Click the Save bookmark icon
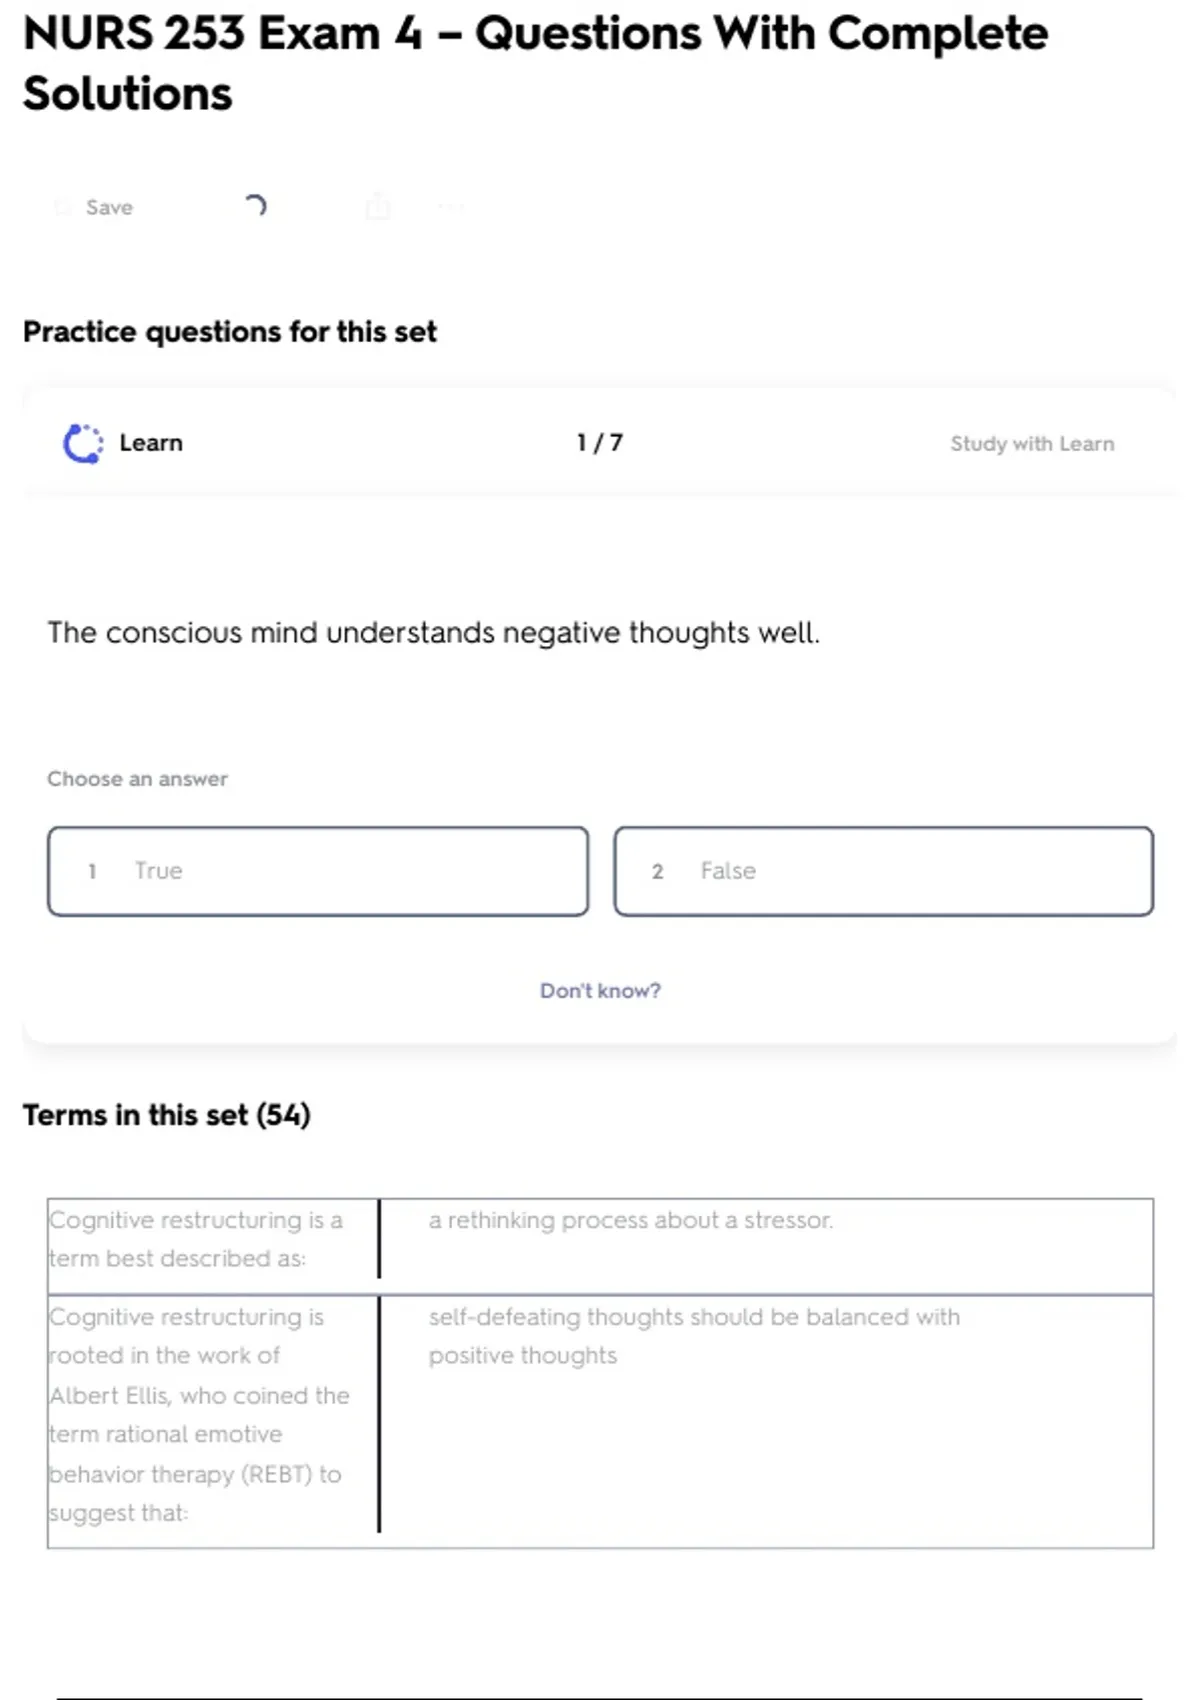Viewport: 1200px width, 1700px height. (63, 207)
